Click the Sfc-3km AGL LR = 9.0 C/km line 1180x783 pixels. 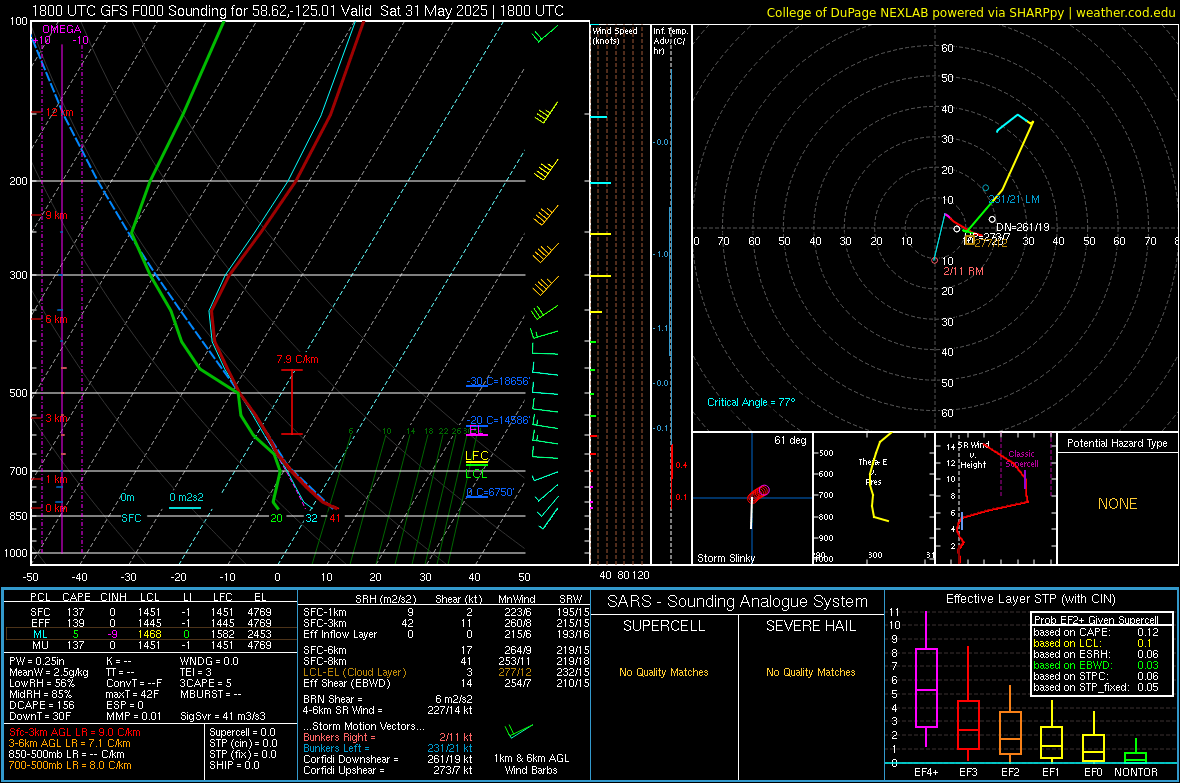[75, 732]
